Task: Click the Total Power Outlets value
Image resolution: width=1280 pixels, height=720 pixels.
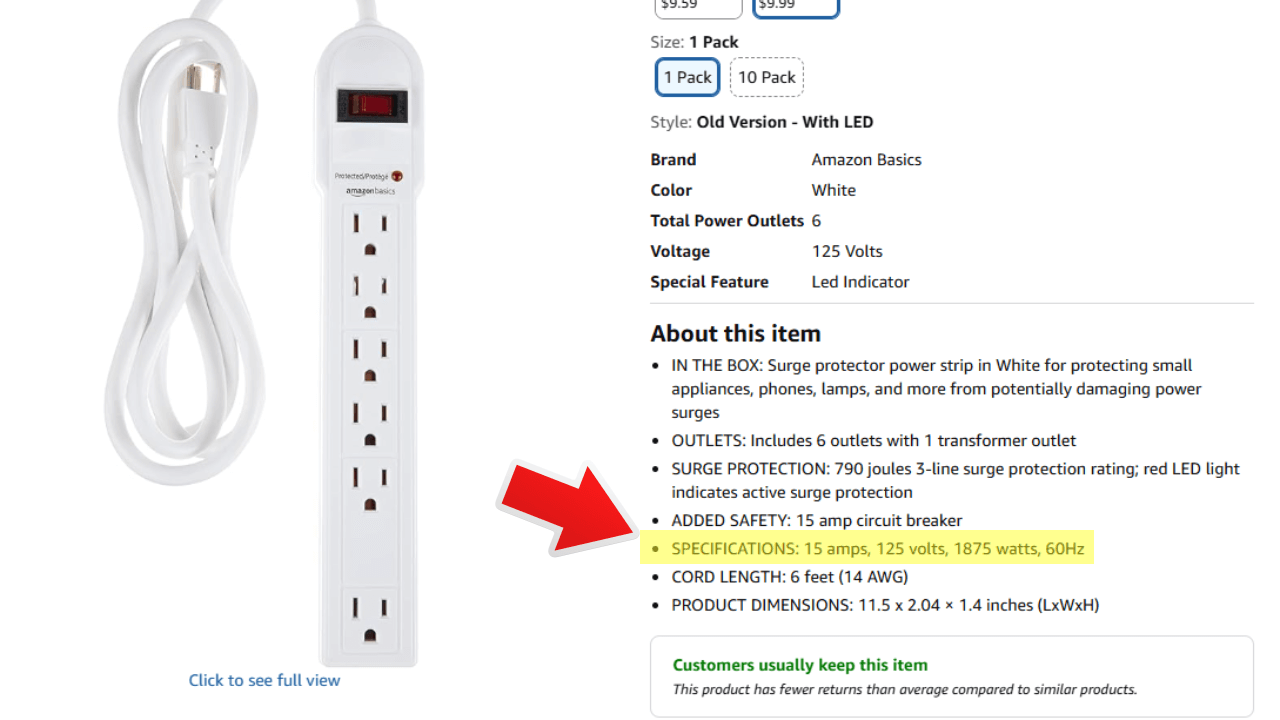Action: [815, 220]
